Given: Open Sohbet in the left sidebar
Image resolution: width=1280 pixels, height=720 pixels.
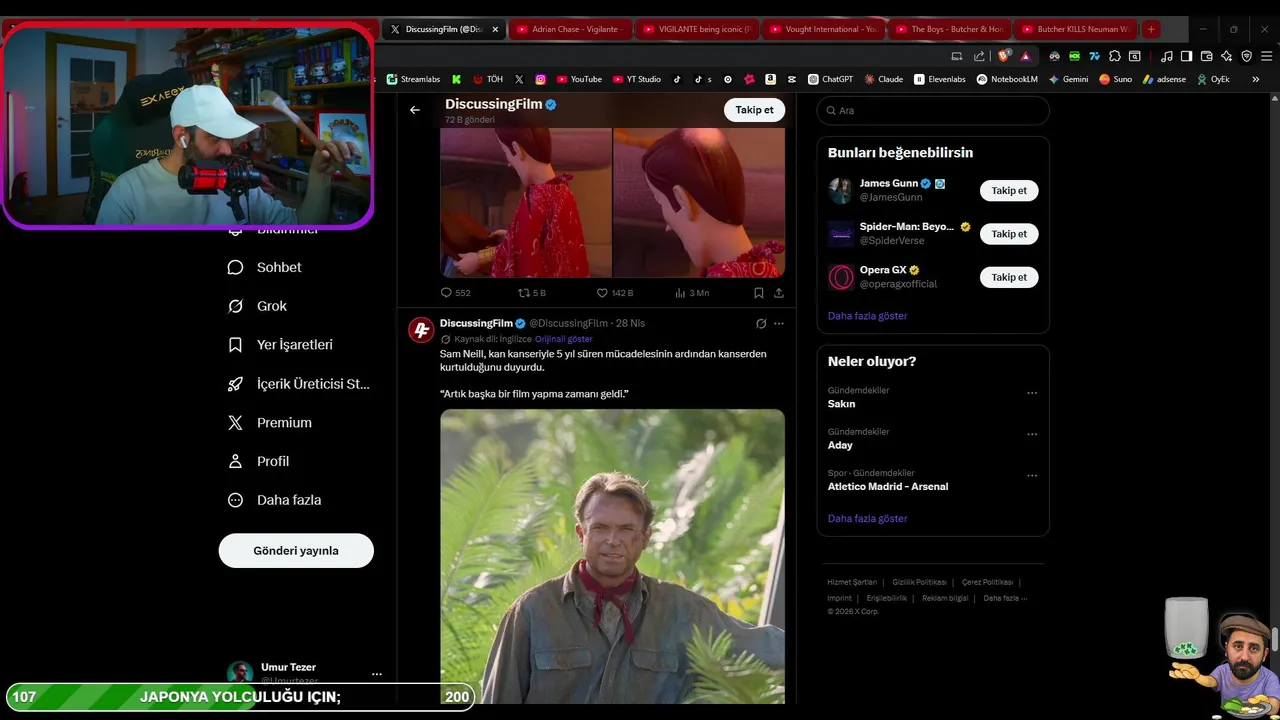Looking at the screenshot, I should [265, 267].
